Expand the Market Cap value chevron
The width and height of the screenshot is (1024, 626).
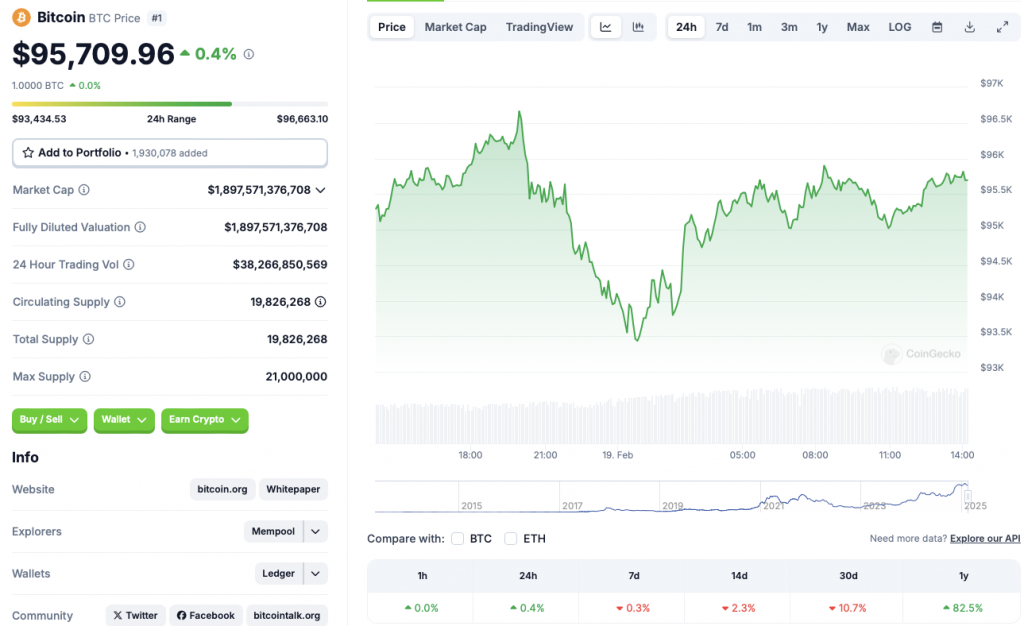(321, 191)
